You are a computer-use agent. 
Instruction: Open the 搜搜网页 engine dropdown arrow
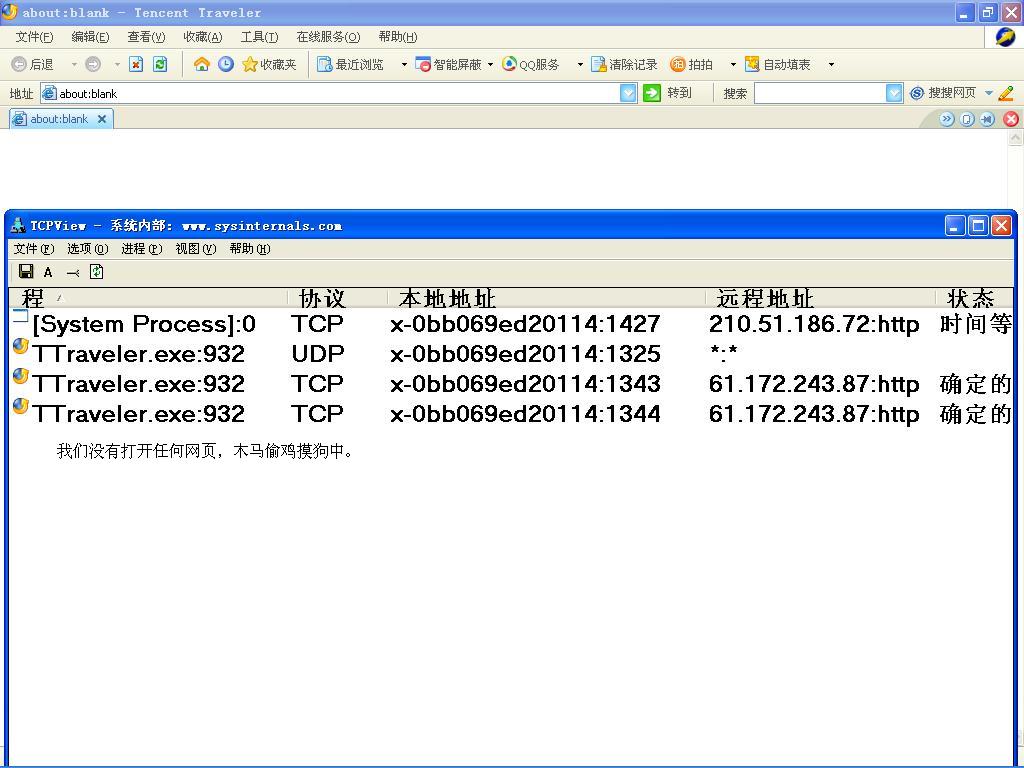pos(989,93)
